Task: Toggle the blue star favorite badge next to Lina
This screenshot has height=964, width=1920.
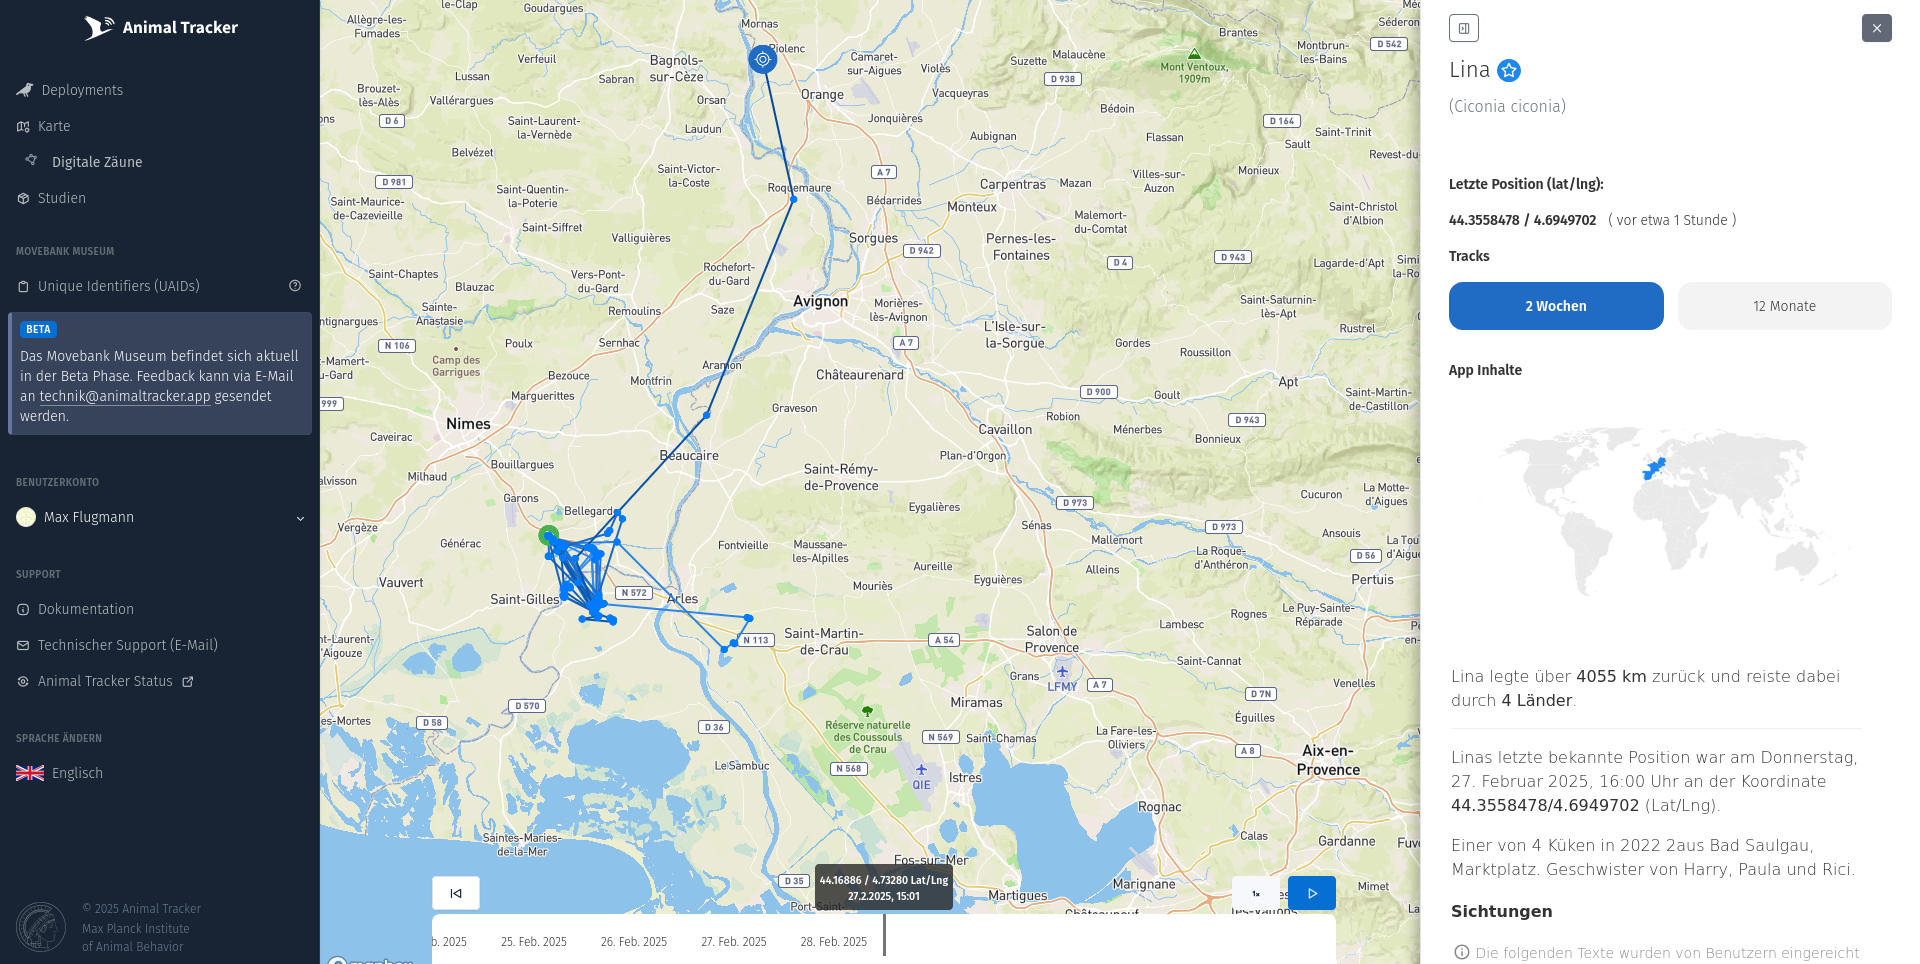Action: [1509, 70]
